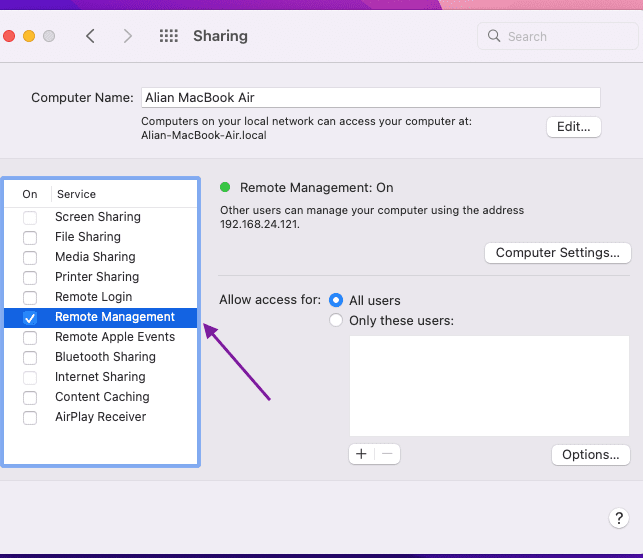Open the show-all preferences grid
Image resolution: width=643 pixels, height=558 pixels.
[x=169, y=36]
